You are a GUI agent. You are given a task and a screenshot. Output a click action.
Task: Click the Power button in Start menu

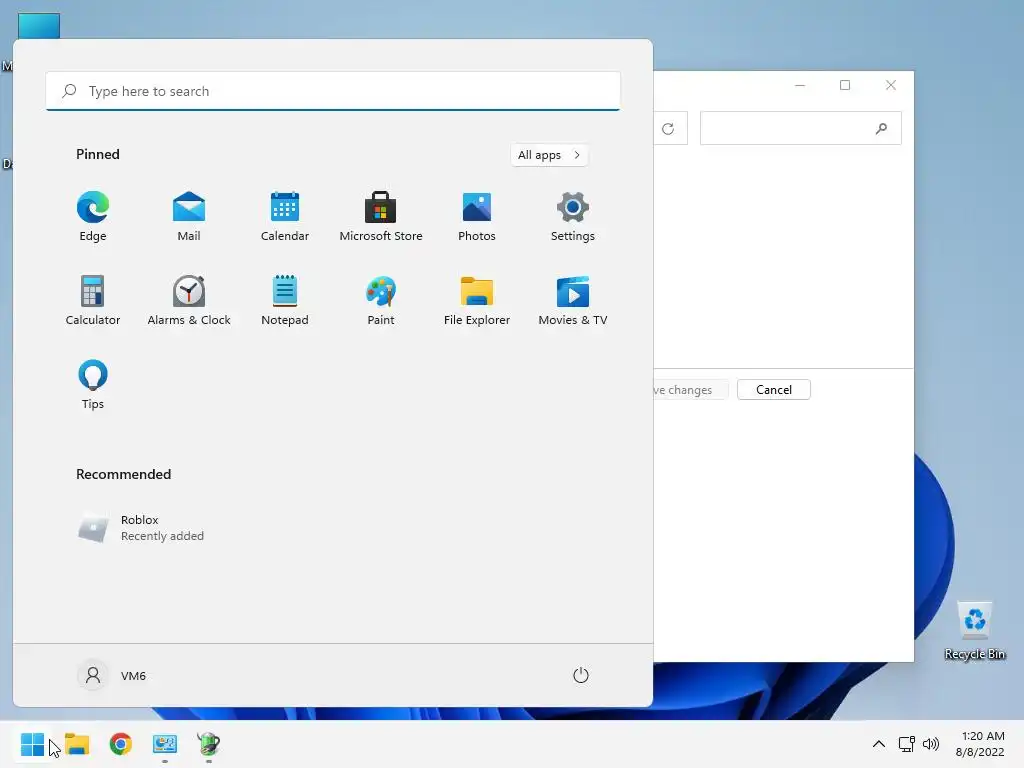click(x=581, y=675)
